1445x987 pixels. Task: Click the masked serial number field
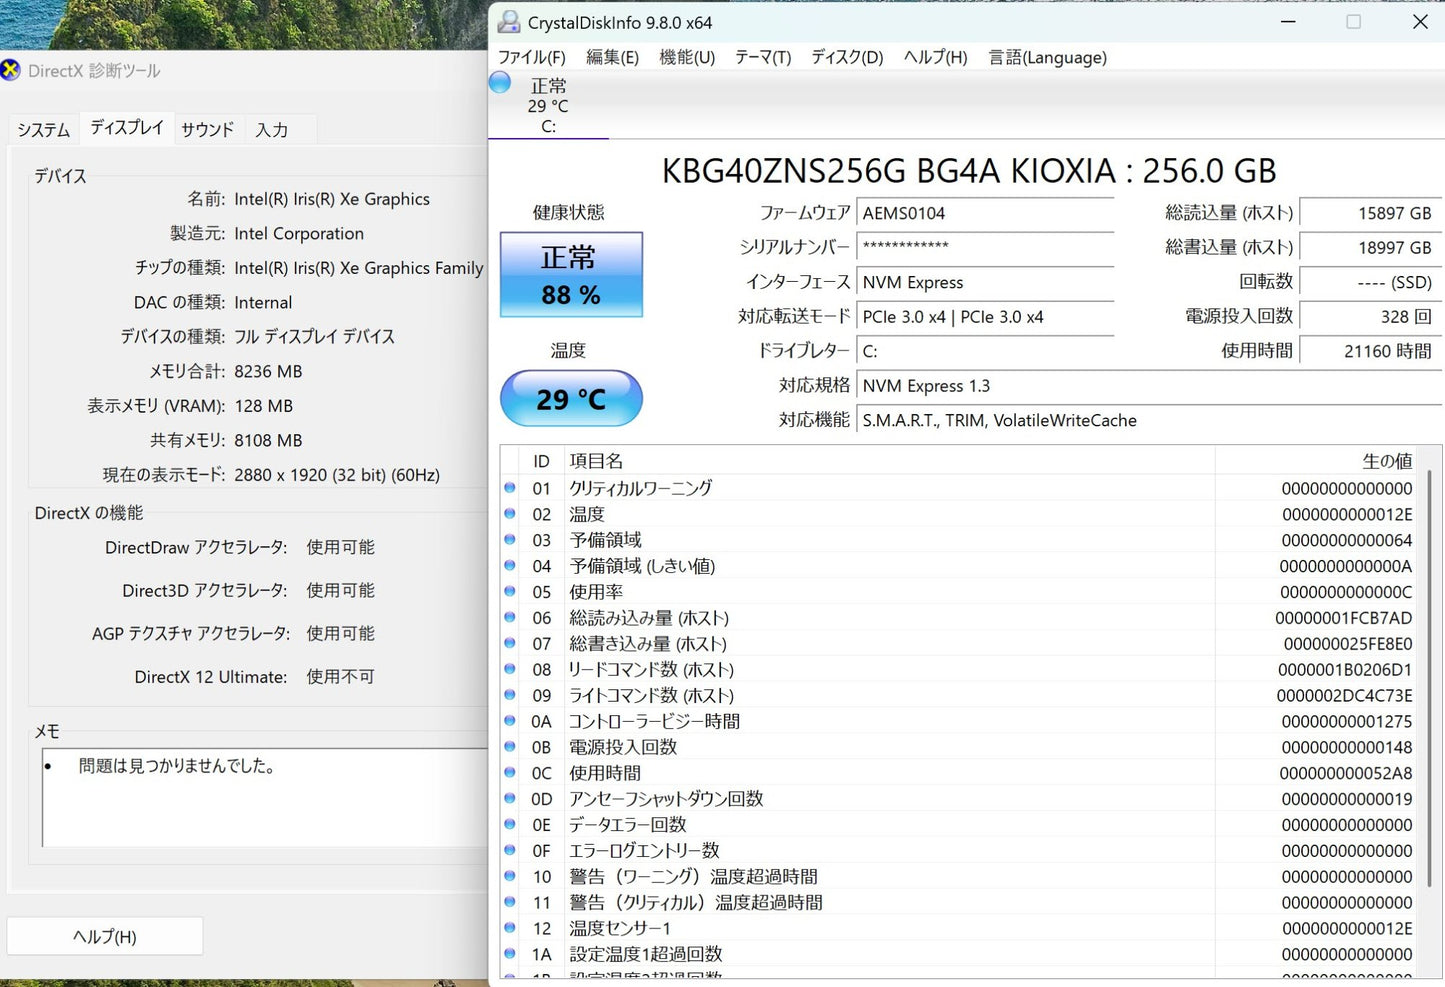click(x=985, y=247)
